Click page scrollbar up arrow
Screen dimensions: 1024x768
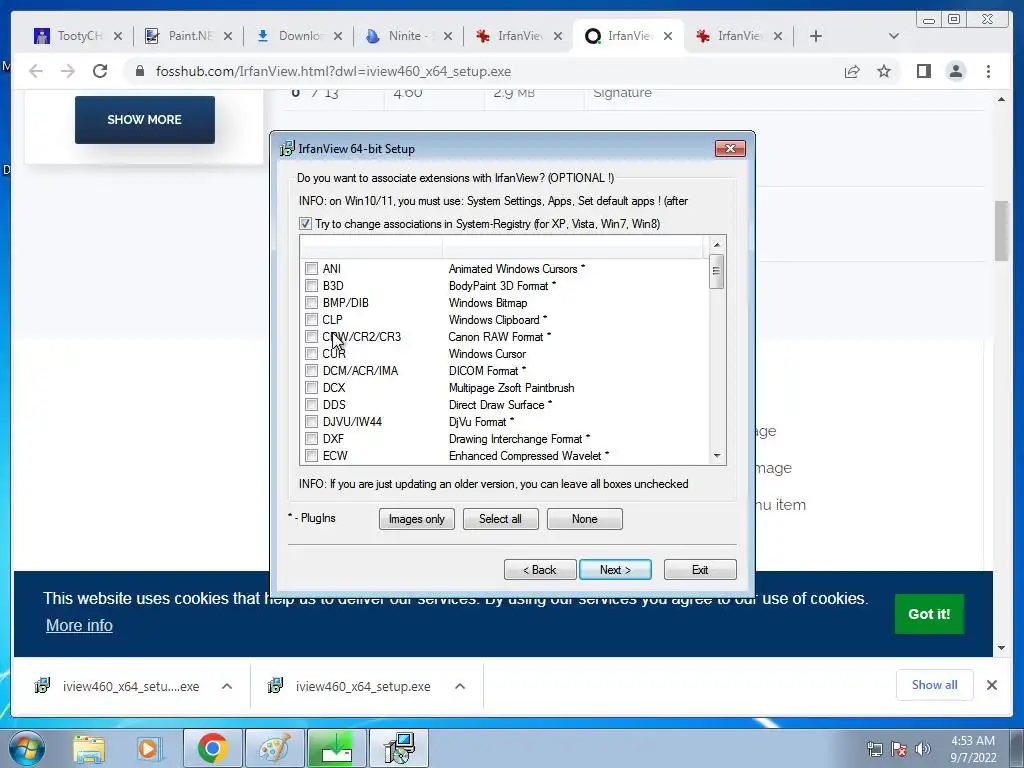[x=1001, y=99]
